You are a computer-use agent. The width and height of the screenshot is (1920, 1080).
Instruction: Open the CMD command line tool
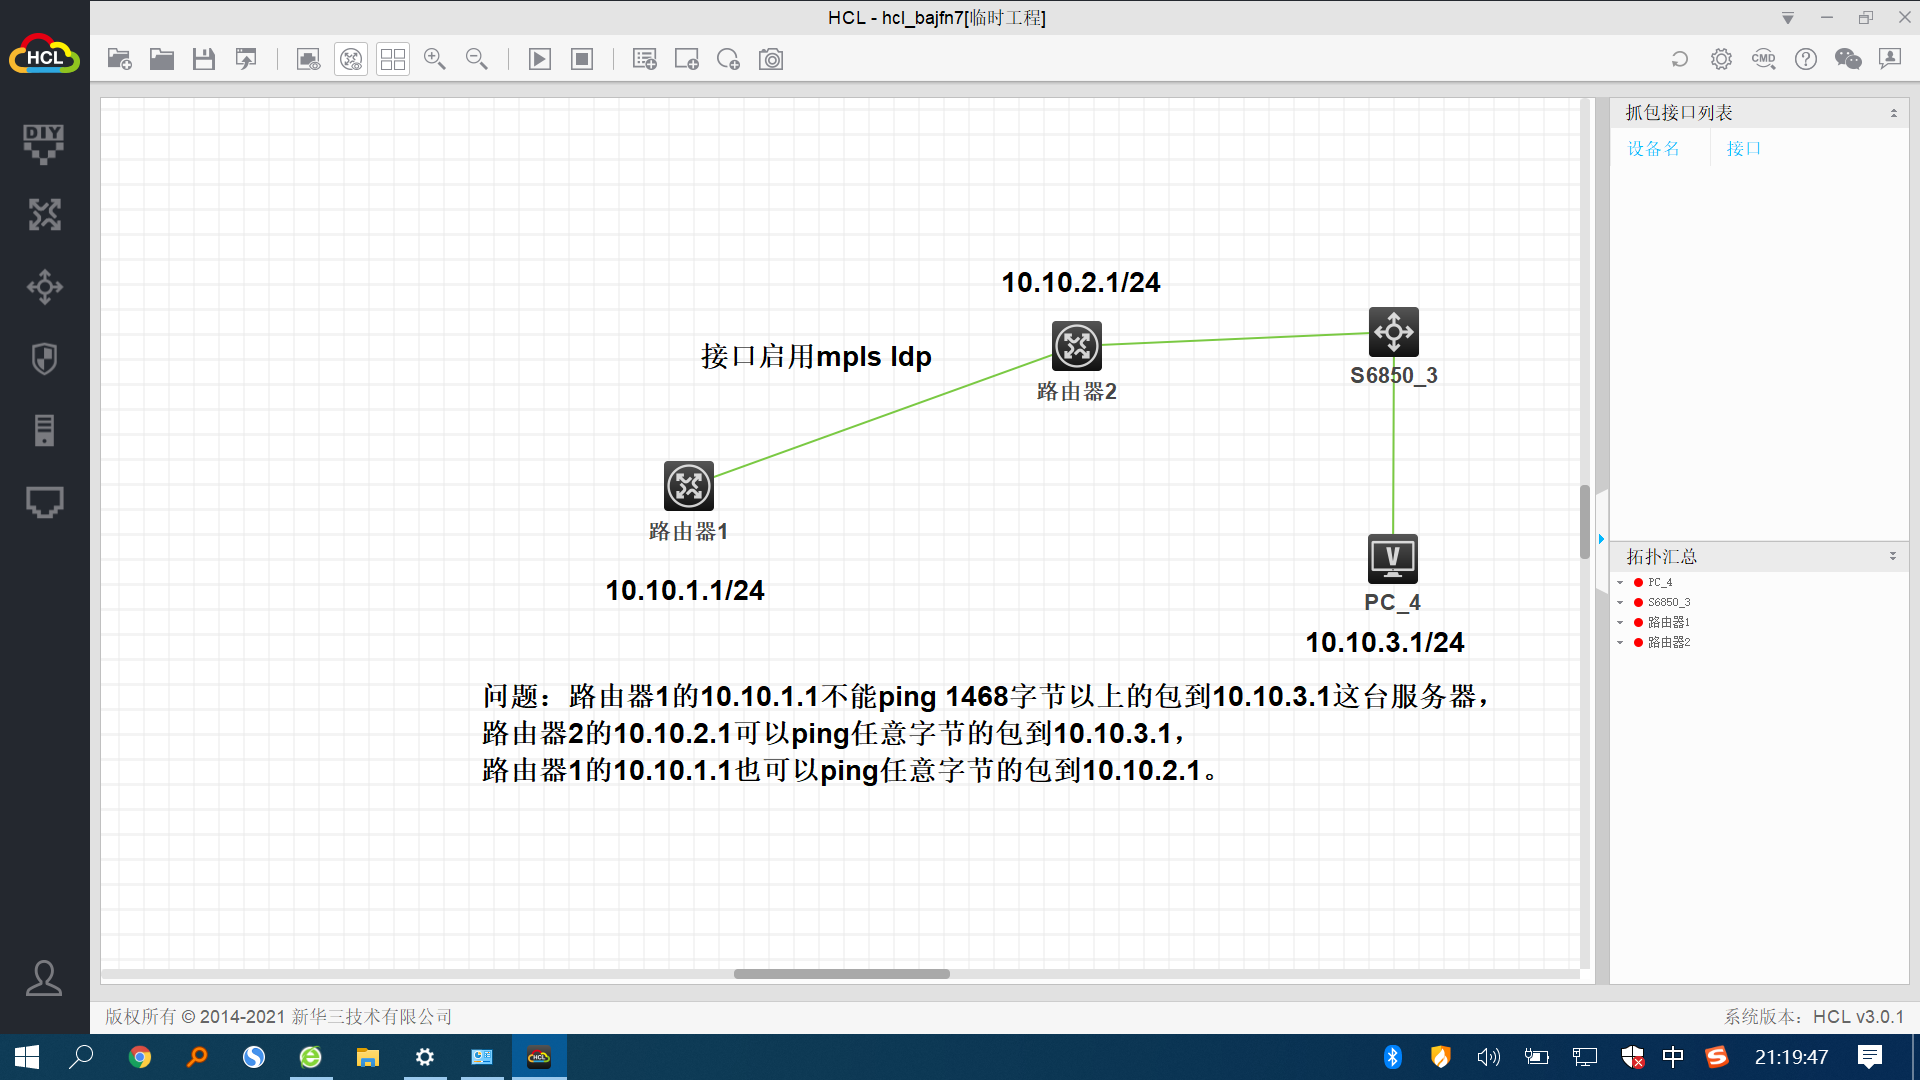(x=1763, y=59)
